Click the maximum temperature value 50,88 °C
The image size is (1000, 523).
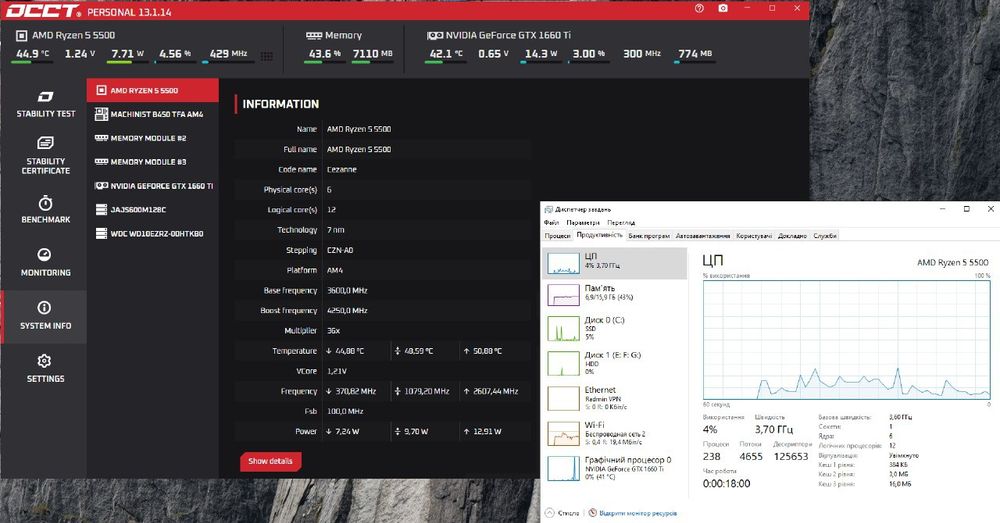pyautogui.click(x=487, y=351)
